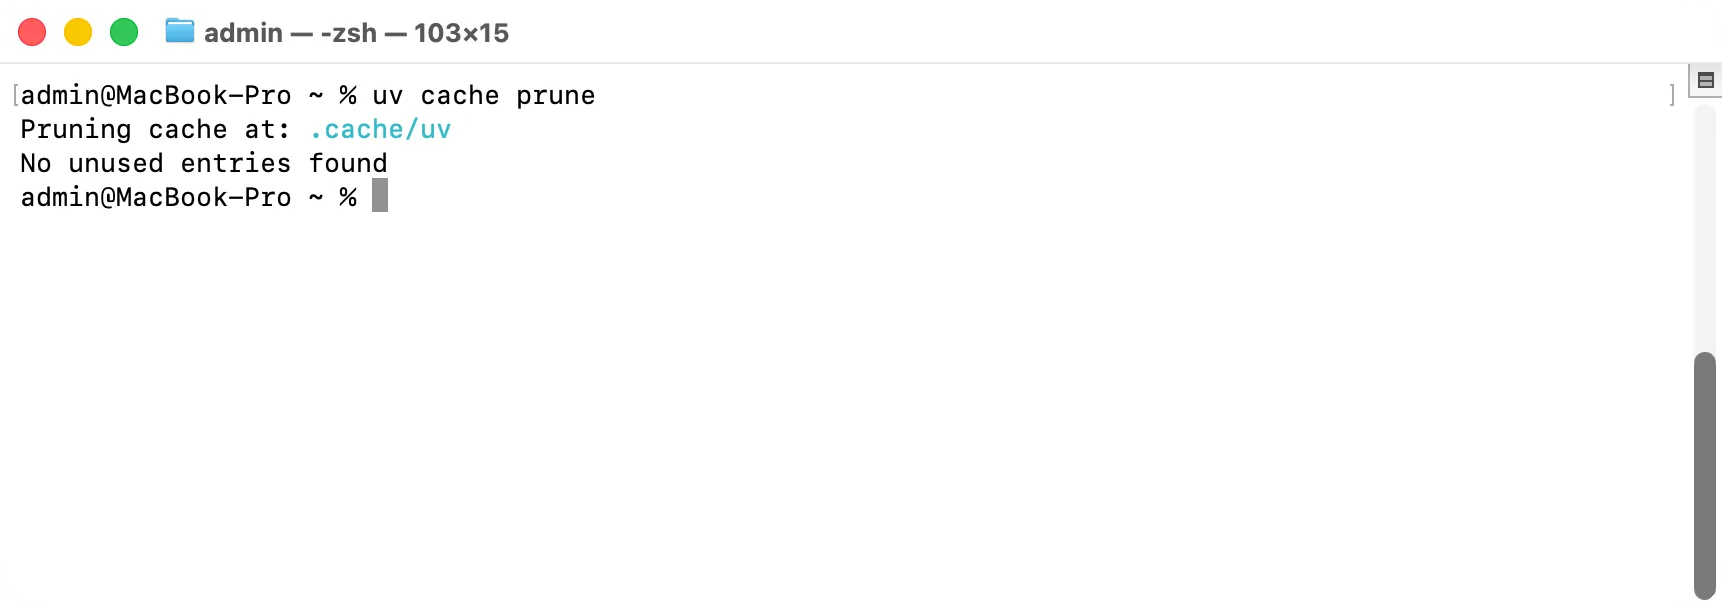Click "admin@MacBook-Pro" in the first prompt line

[x=156, y=96]
